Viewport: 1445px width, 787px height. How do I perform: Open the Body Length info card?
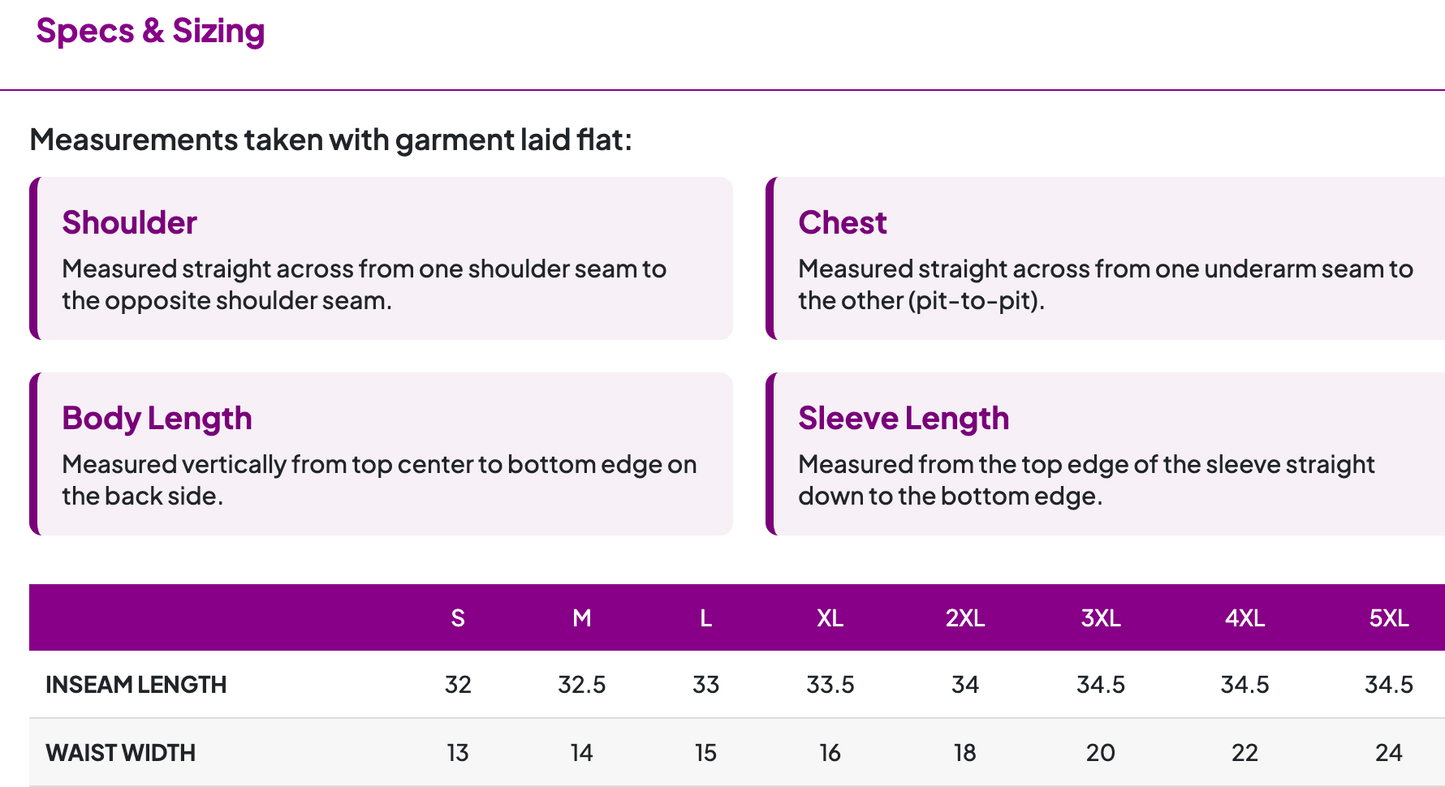(381, 454)
